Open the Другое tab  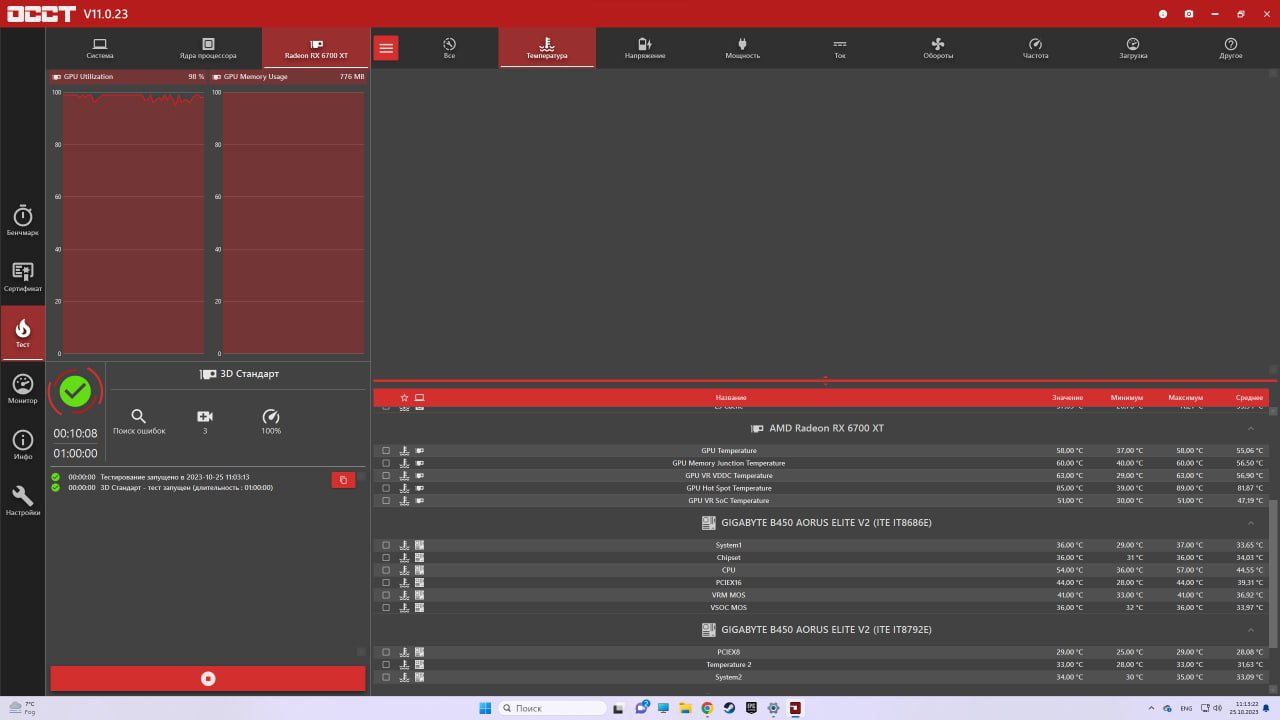click(1231, 48)
